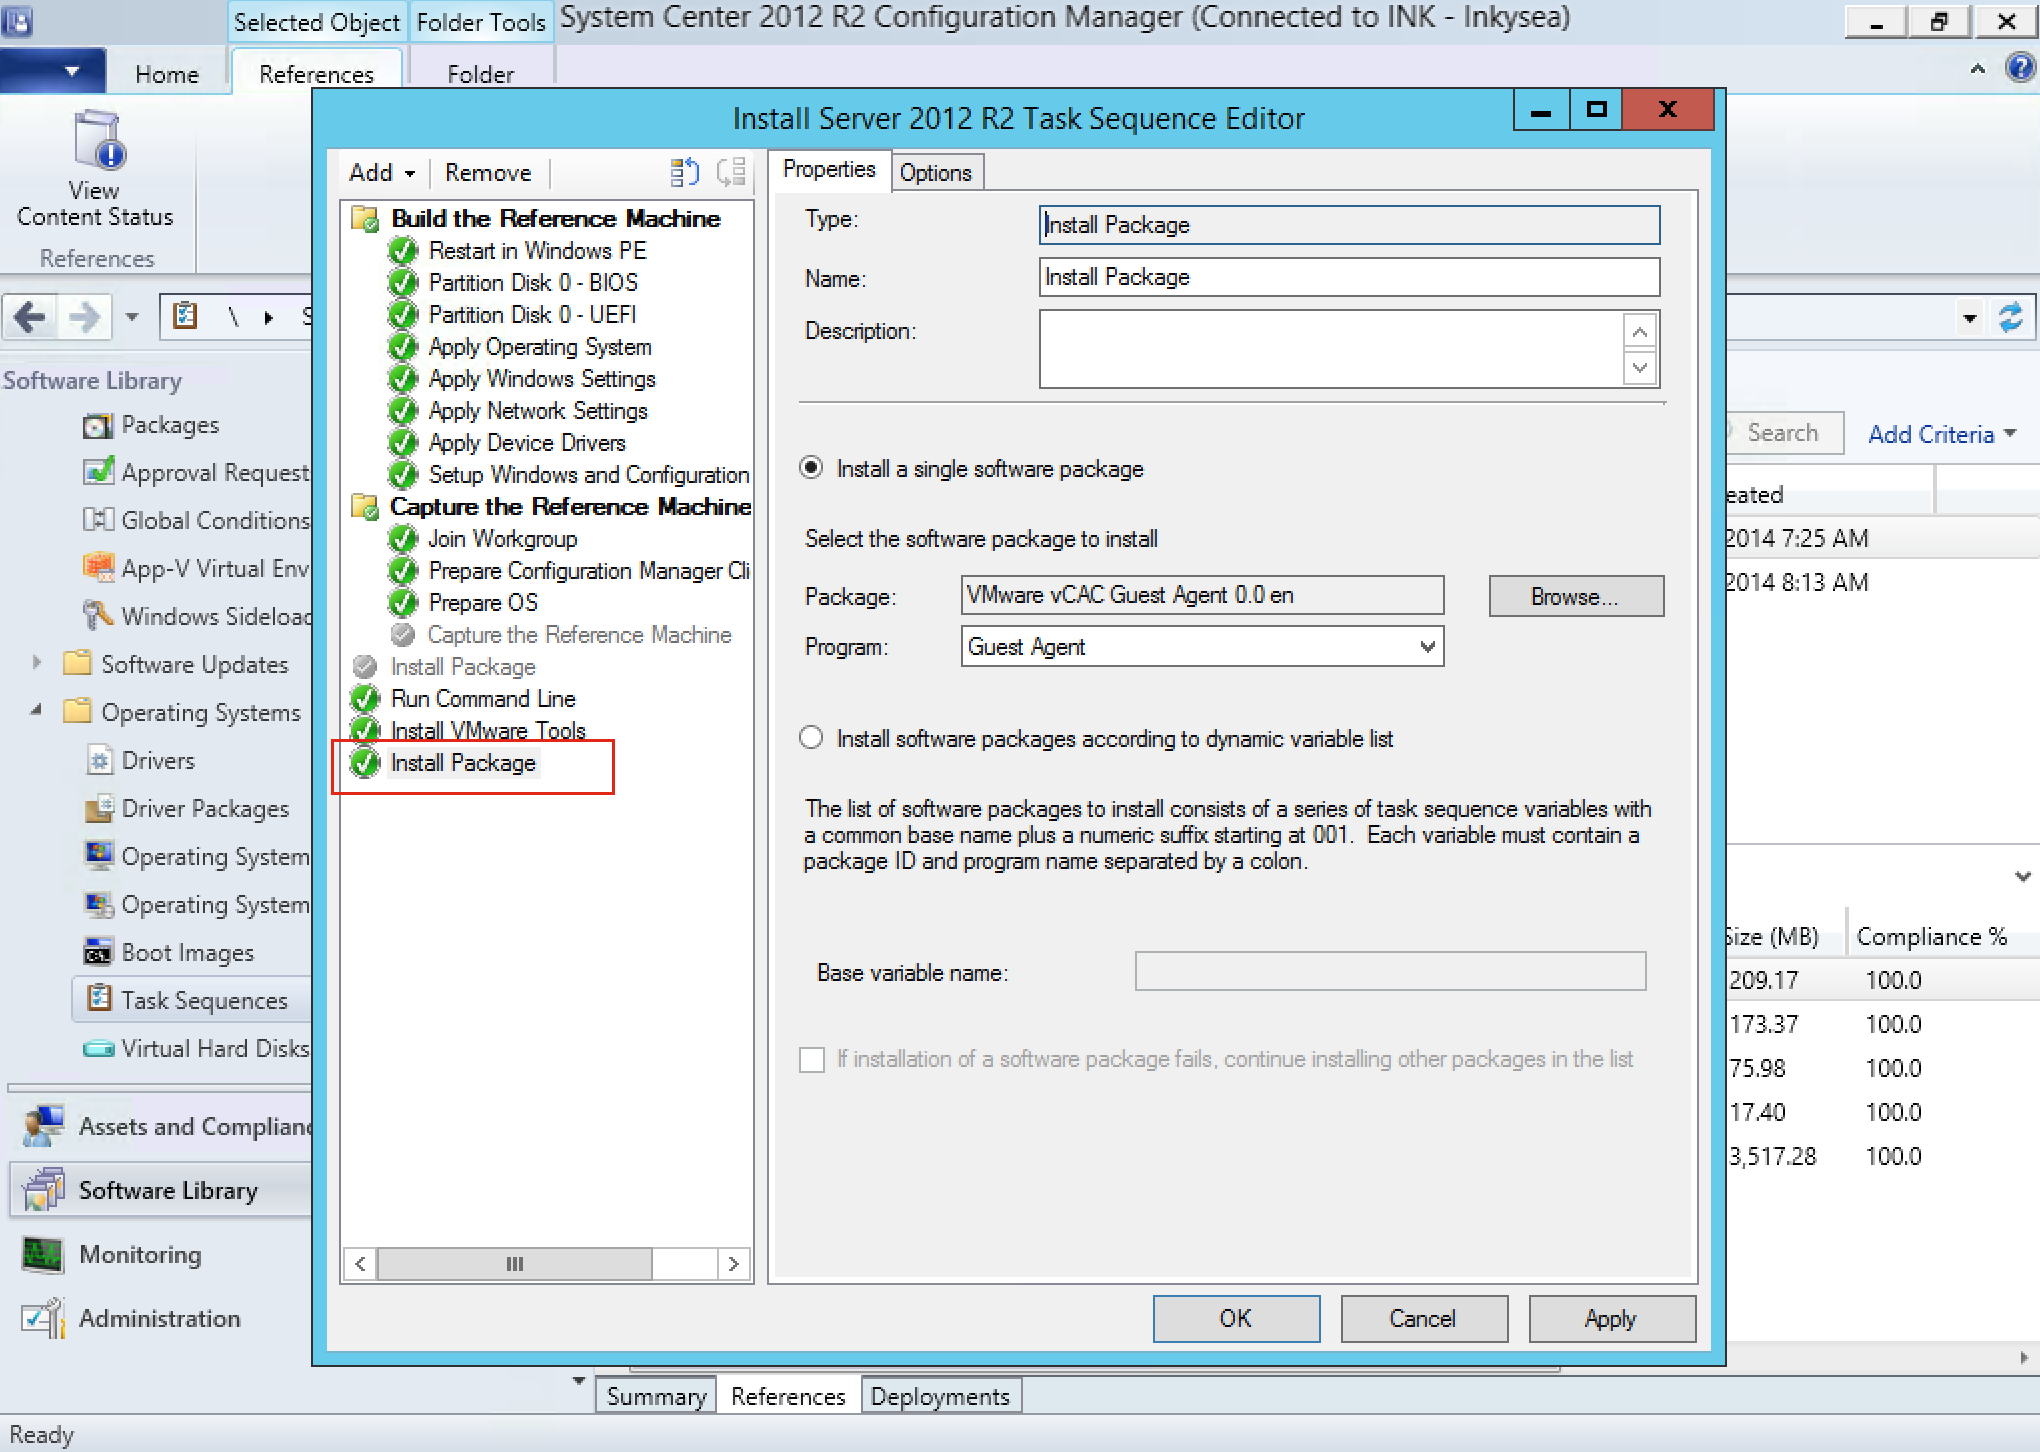This screenshot has height=1452, width=2040.
Task: Click the move step up icon
Action: click(684, 173)
